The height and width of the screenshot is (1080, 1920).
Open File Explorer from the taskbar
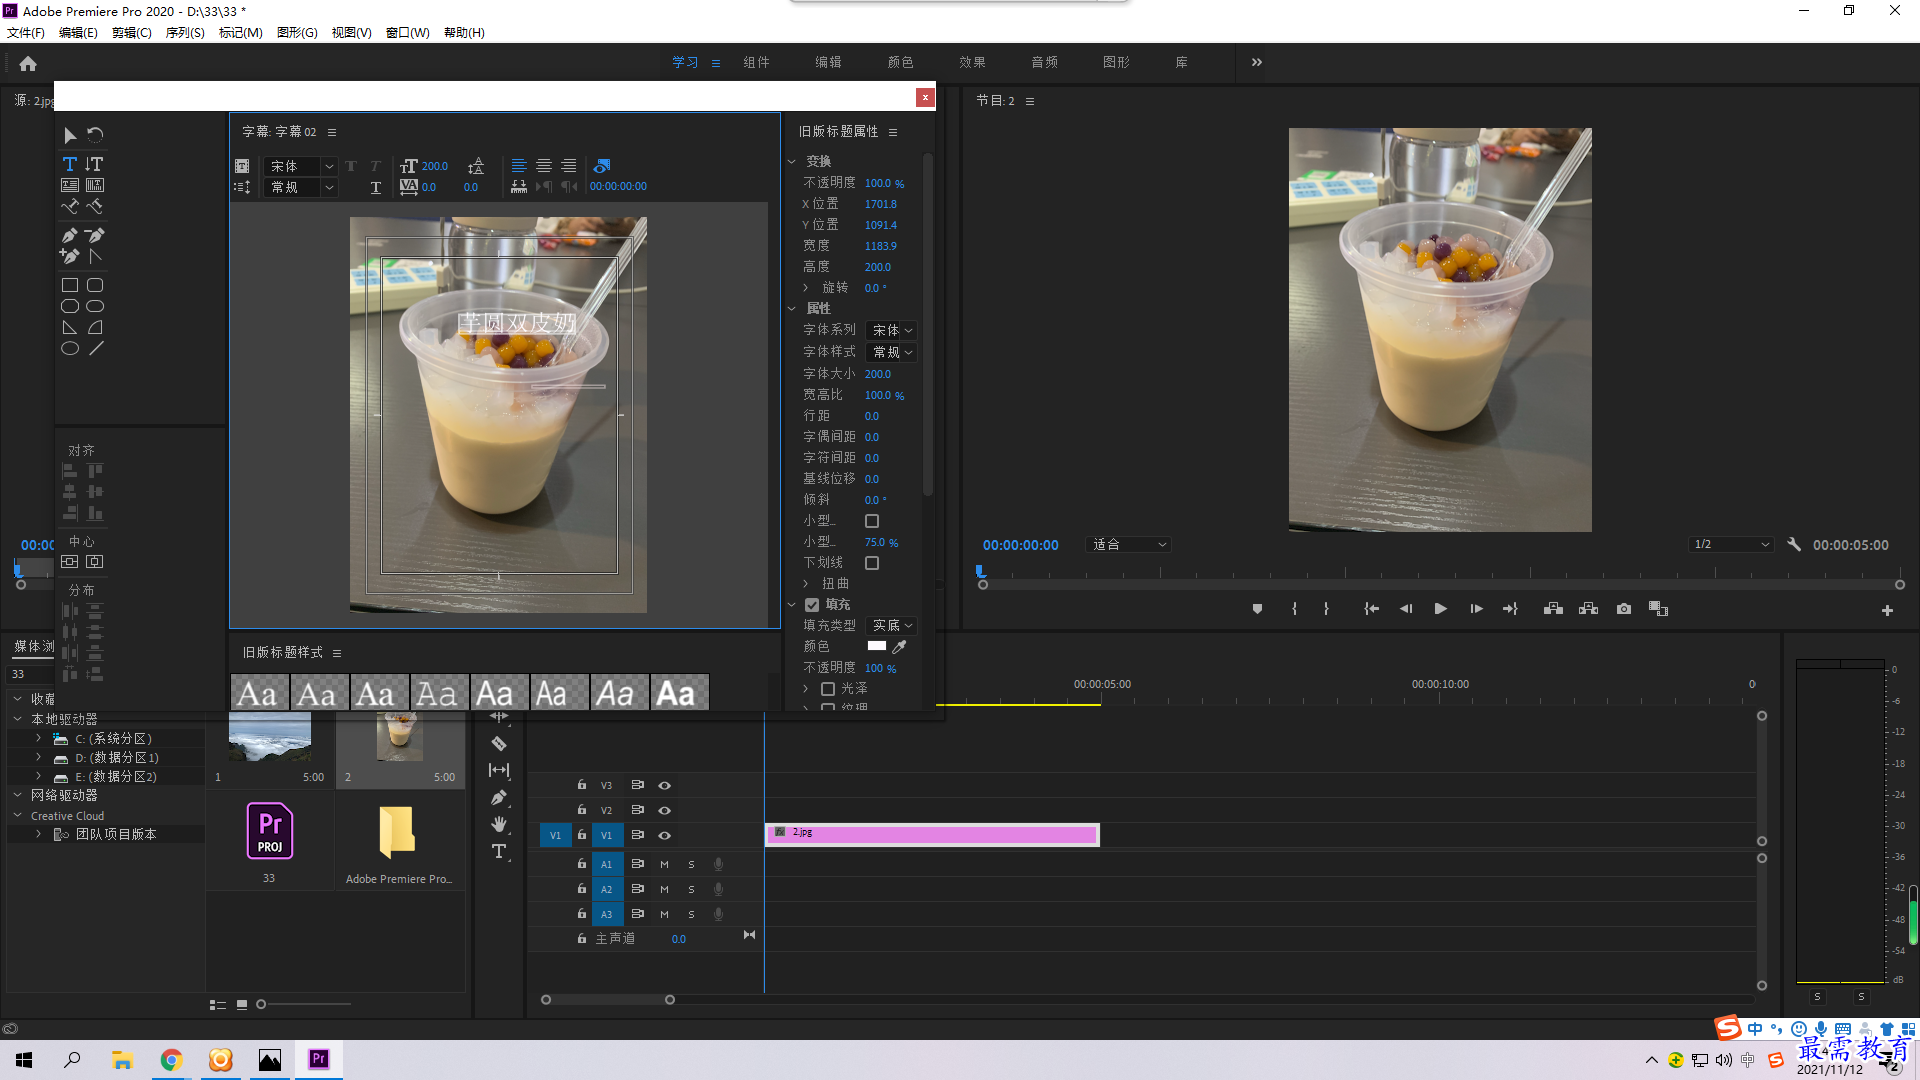click(122, 1059)
